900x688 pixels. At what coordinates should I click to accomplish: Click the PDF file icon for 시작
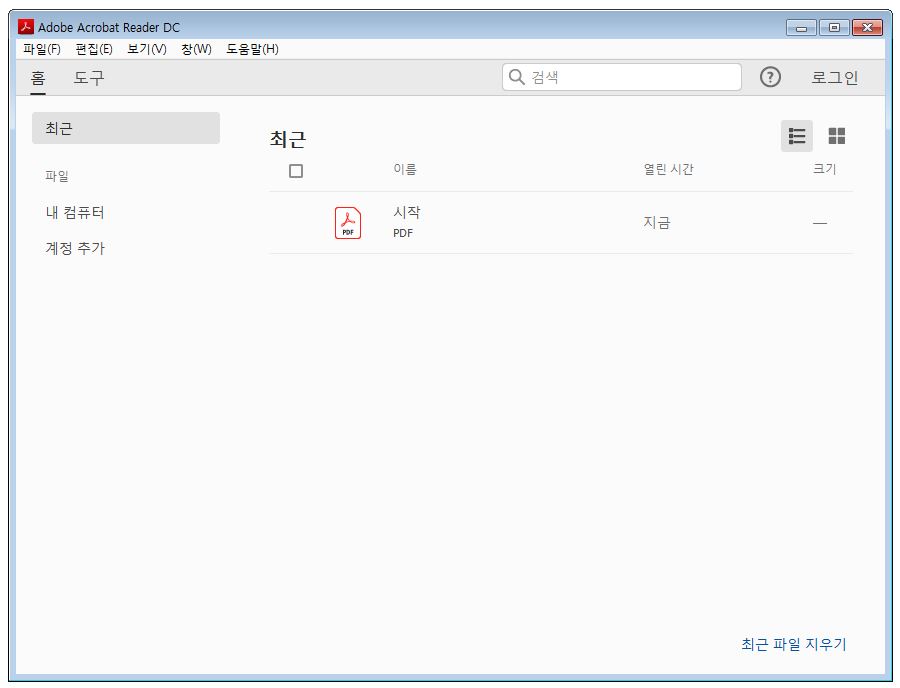pyautogui.click(x=348, y=223)
